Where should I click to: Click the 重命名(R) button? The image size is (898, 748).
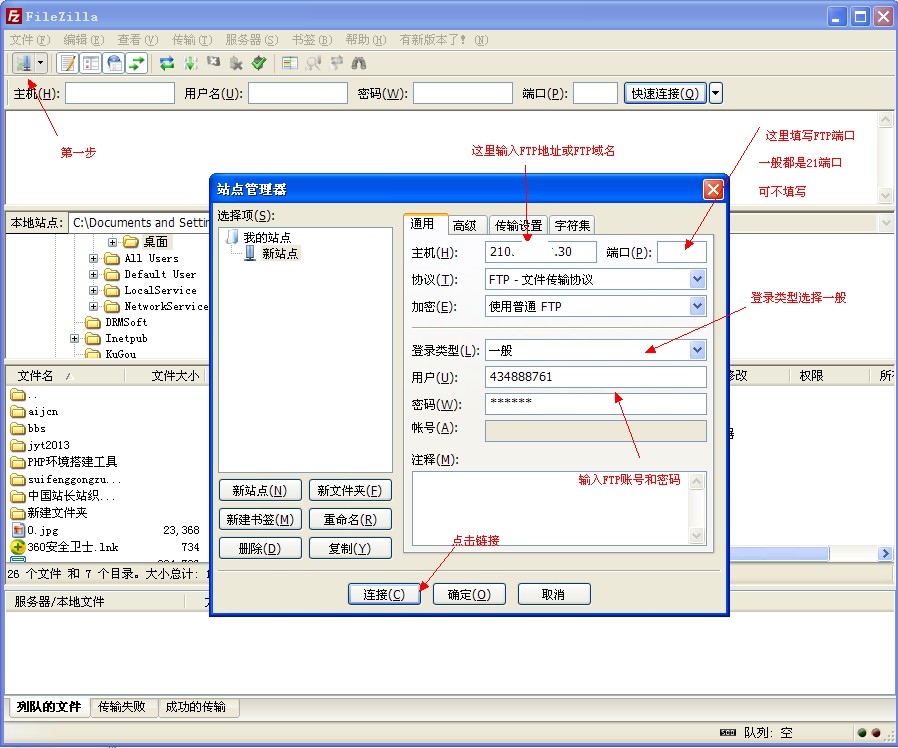click(350, 519)
